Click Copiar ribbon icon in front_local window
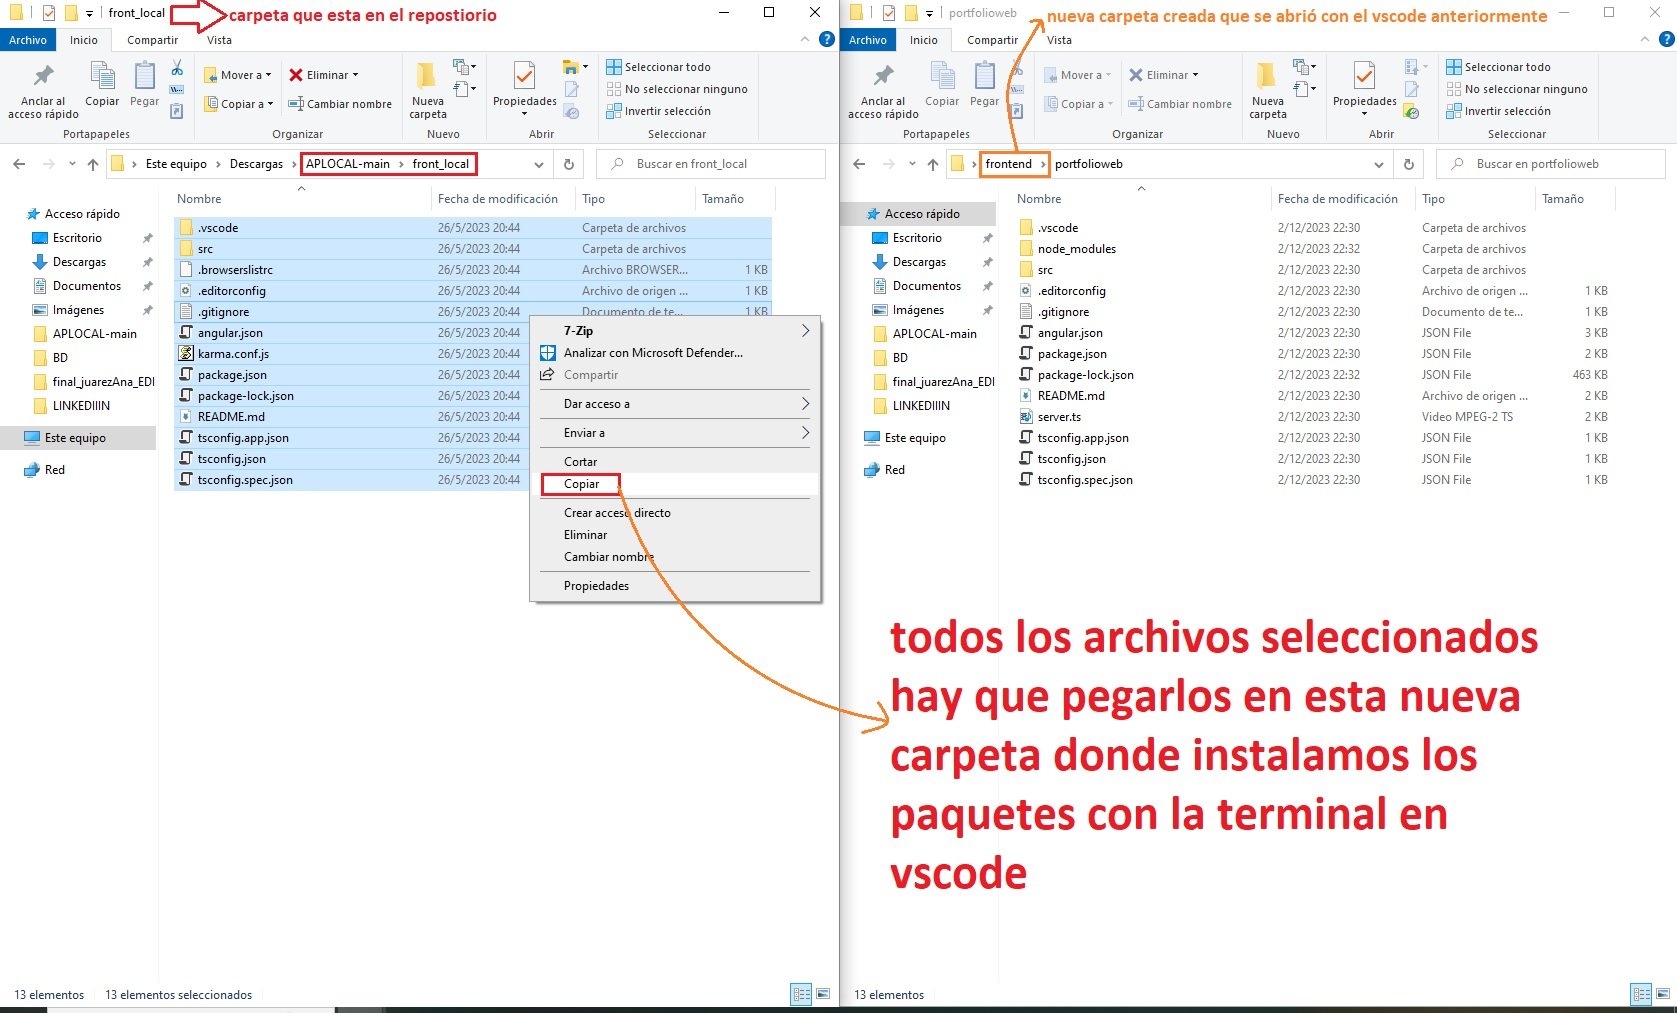Viewport: 1677px width, 1013px height. (x=102, y=85)
